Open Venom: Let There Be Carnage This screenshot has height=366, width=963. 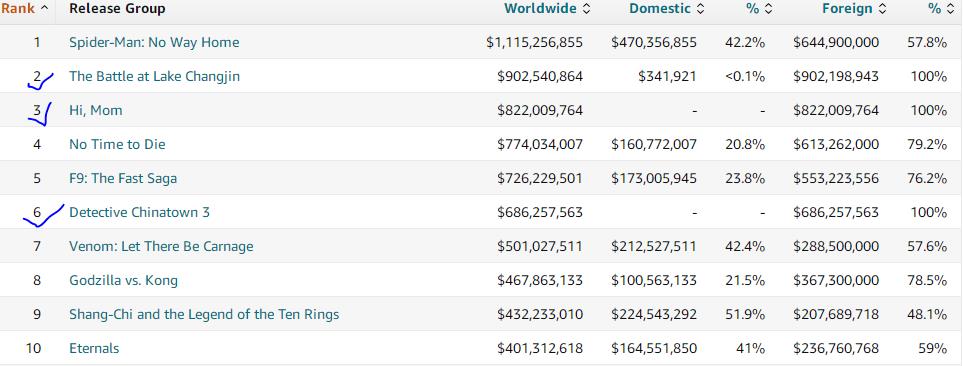point(161,246)
